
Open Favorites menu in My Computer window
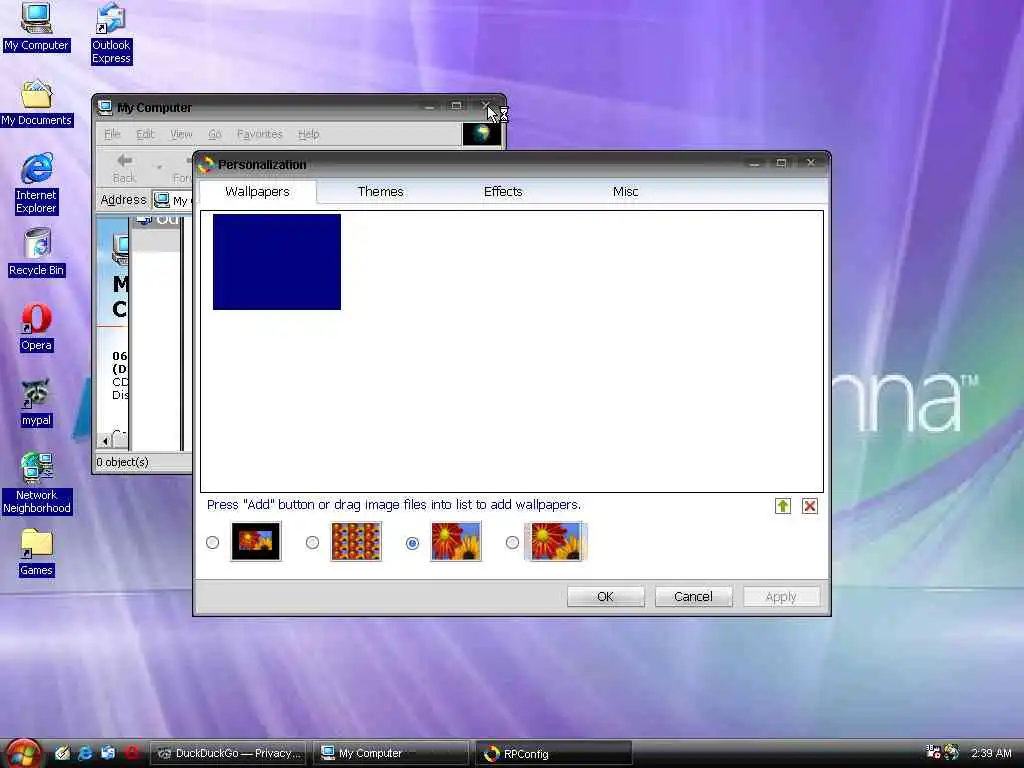[x=259, y=134]
